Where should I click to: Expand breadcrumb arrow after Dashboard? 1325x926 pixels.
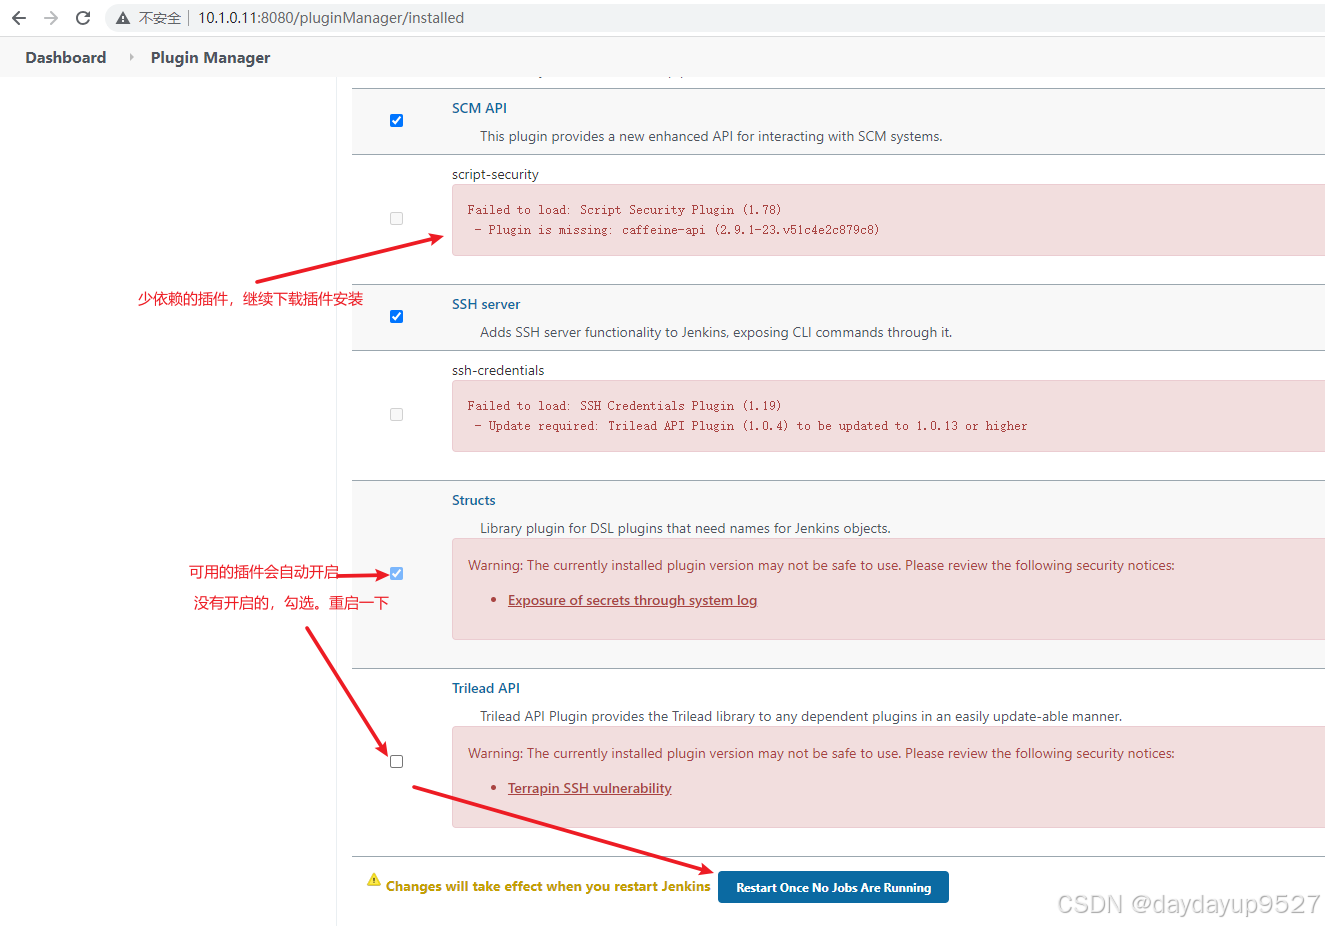(131, 57)
